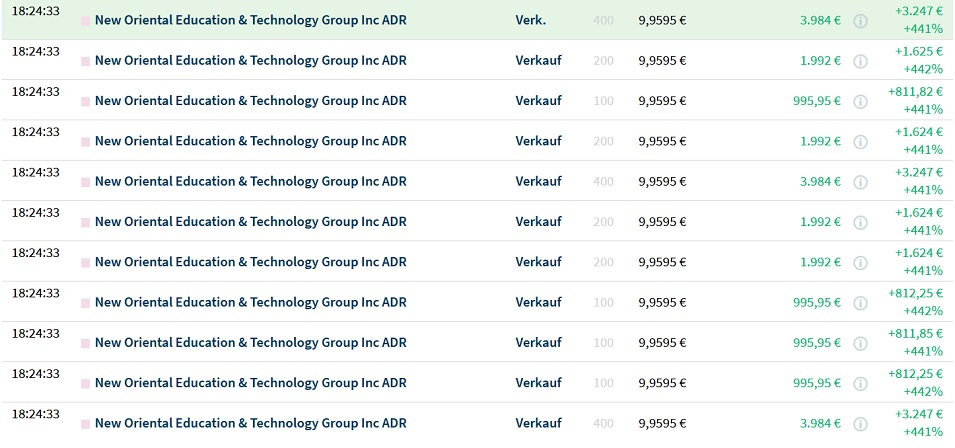Click quantity 200 in the +1.625 € row
The width and height of the screenshot is (955, 448).
603,60
